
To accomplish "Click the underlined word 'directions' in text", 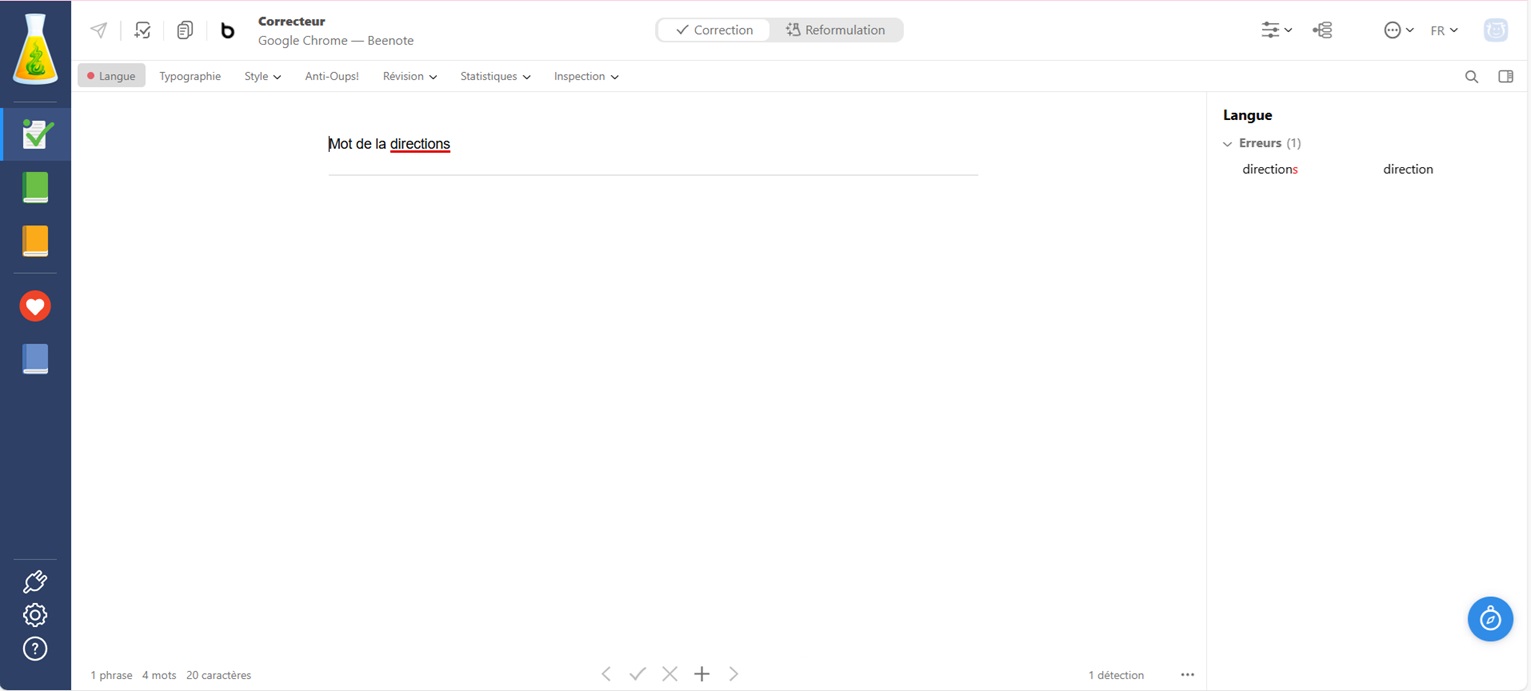I will coord(420,144).
